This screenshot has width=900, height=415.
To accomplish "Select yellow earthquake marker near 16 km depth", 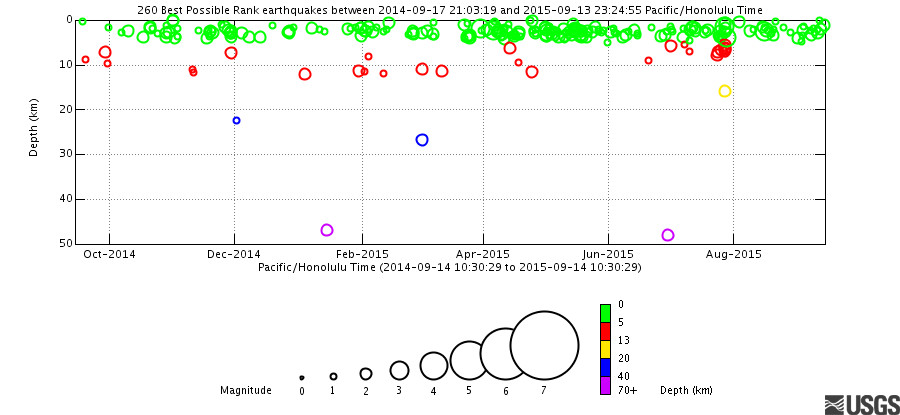I will tap(725, 91).
